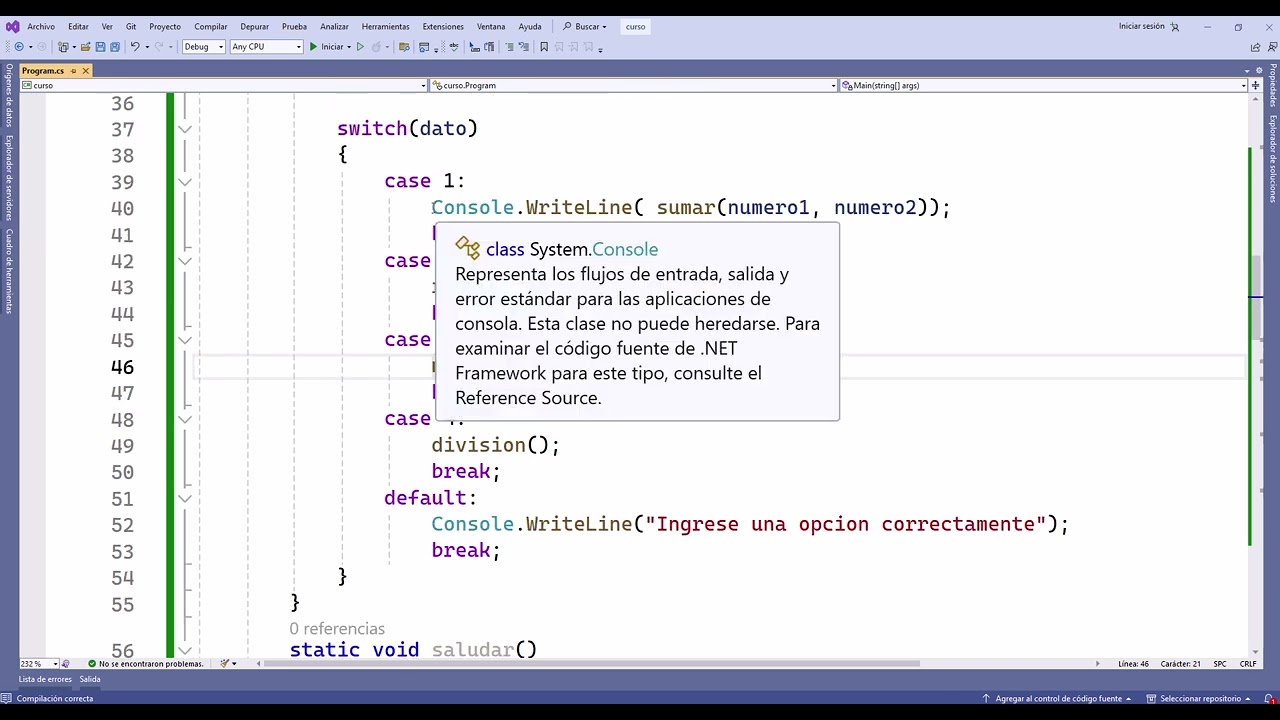Open the Herramientas menu
Viewport: 1280px width, 720px height.
385,27
